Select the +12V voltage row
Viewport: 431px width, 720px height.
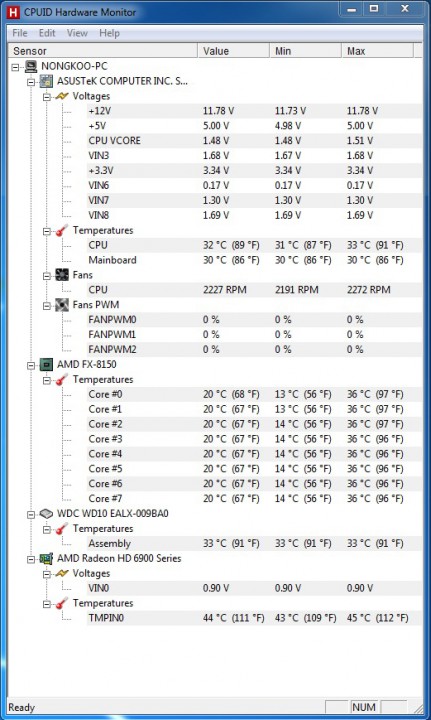click(x=255, y=111)
